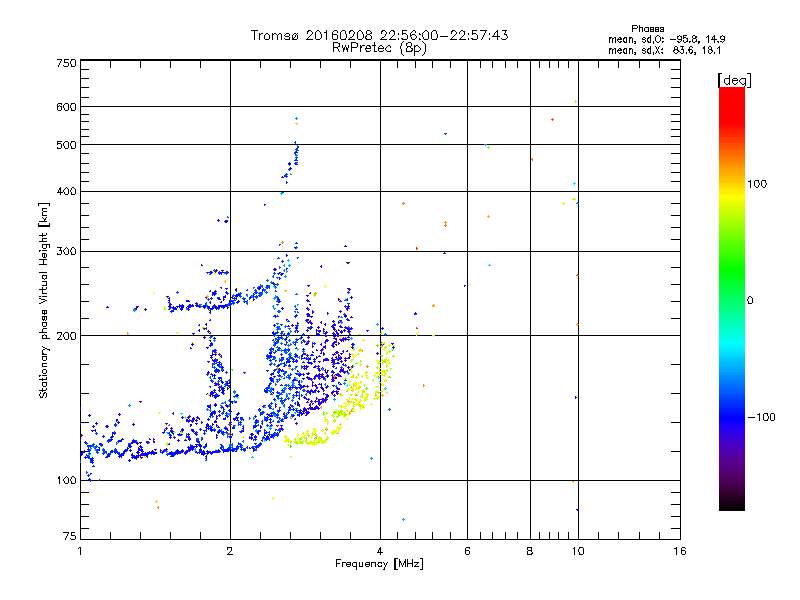Click the x-axis tick label '16'

[x=680, y=551]
